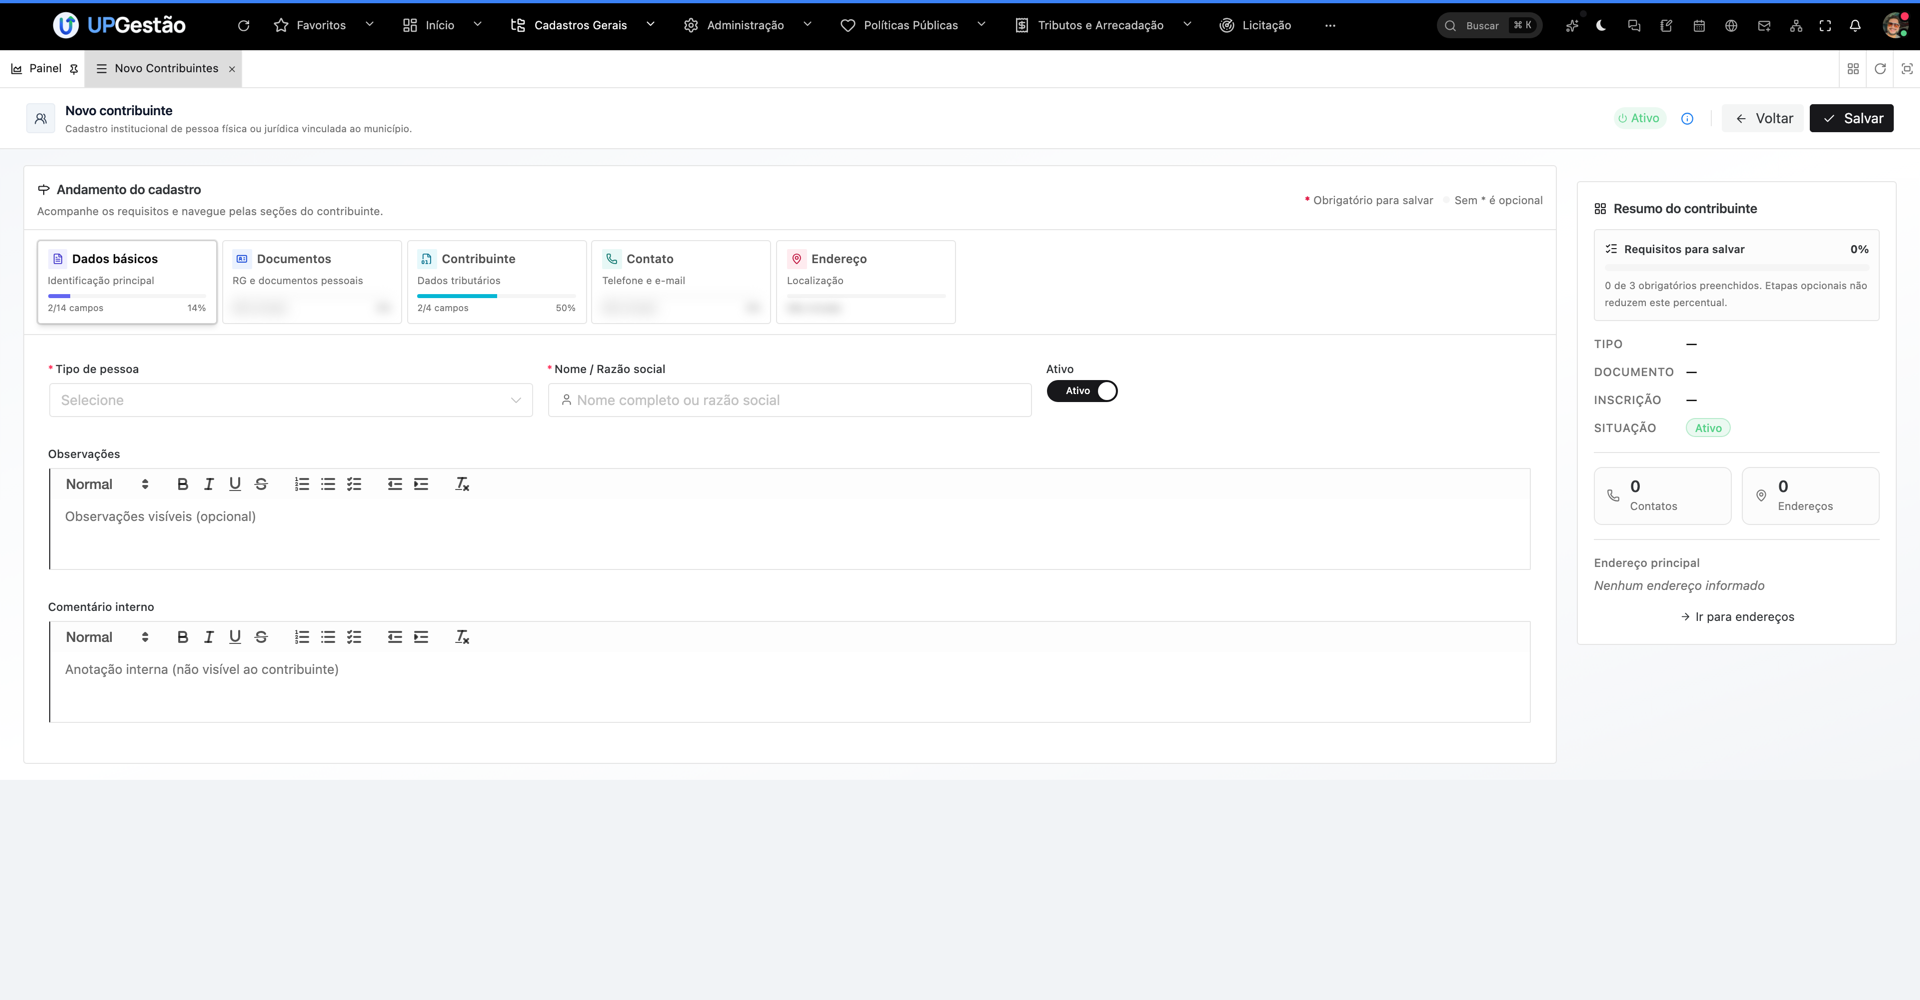
Task: Toggle checklist in Comentário interno editor
Action: click(354, 637)
